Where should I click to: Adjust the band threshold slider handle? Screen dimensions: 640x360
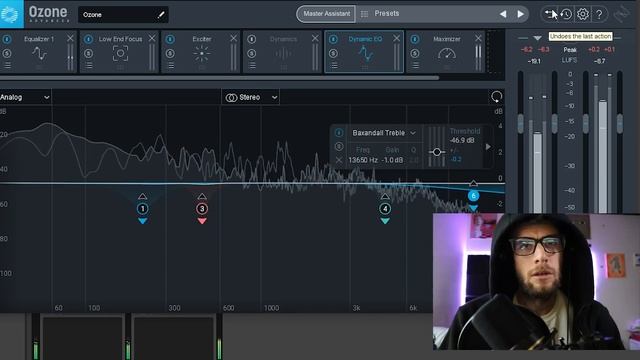[437, 152]
